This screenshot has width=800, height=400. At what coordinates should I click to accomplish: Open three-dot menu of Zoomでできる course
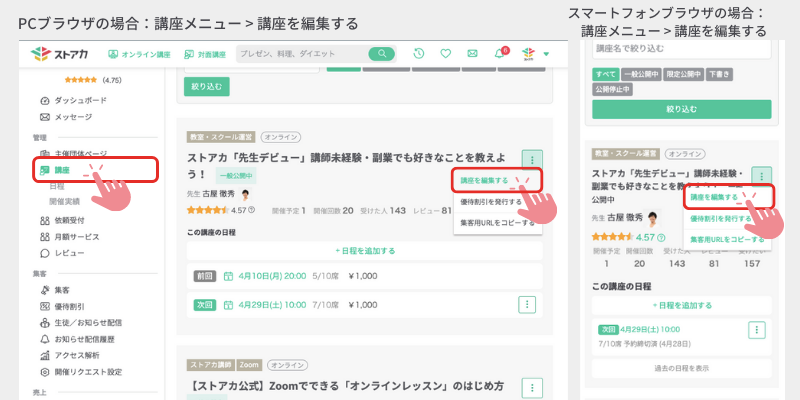(x=532, y=388)
